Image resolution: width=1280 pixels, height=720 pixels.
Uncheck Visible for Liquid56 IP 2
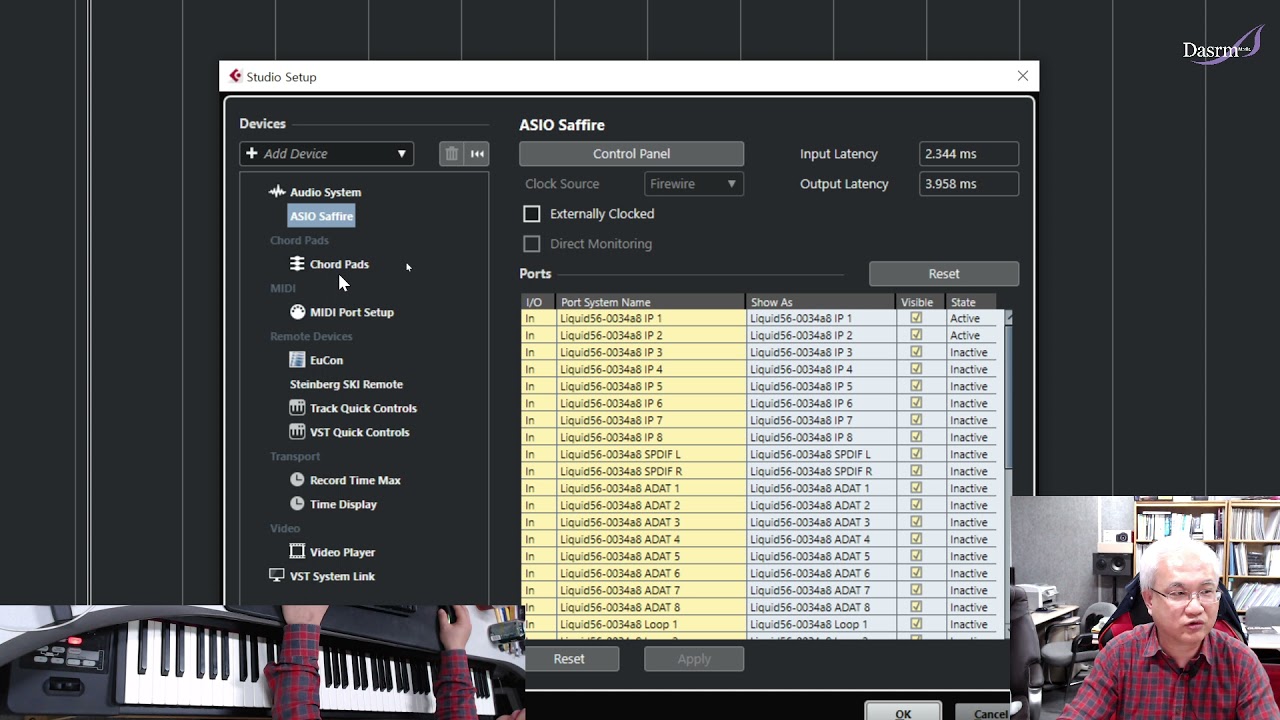(x=916, y=335)
